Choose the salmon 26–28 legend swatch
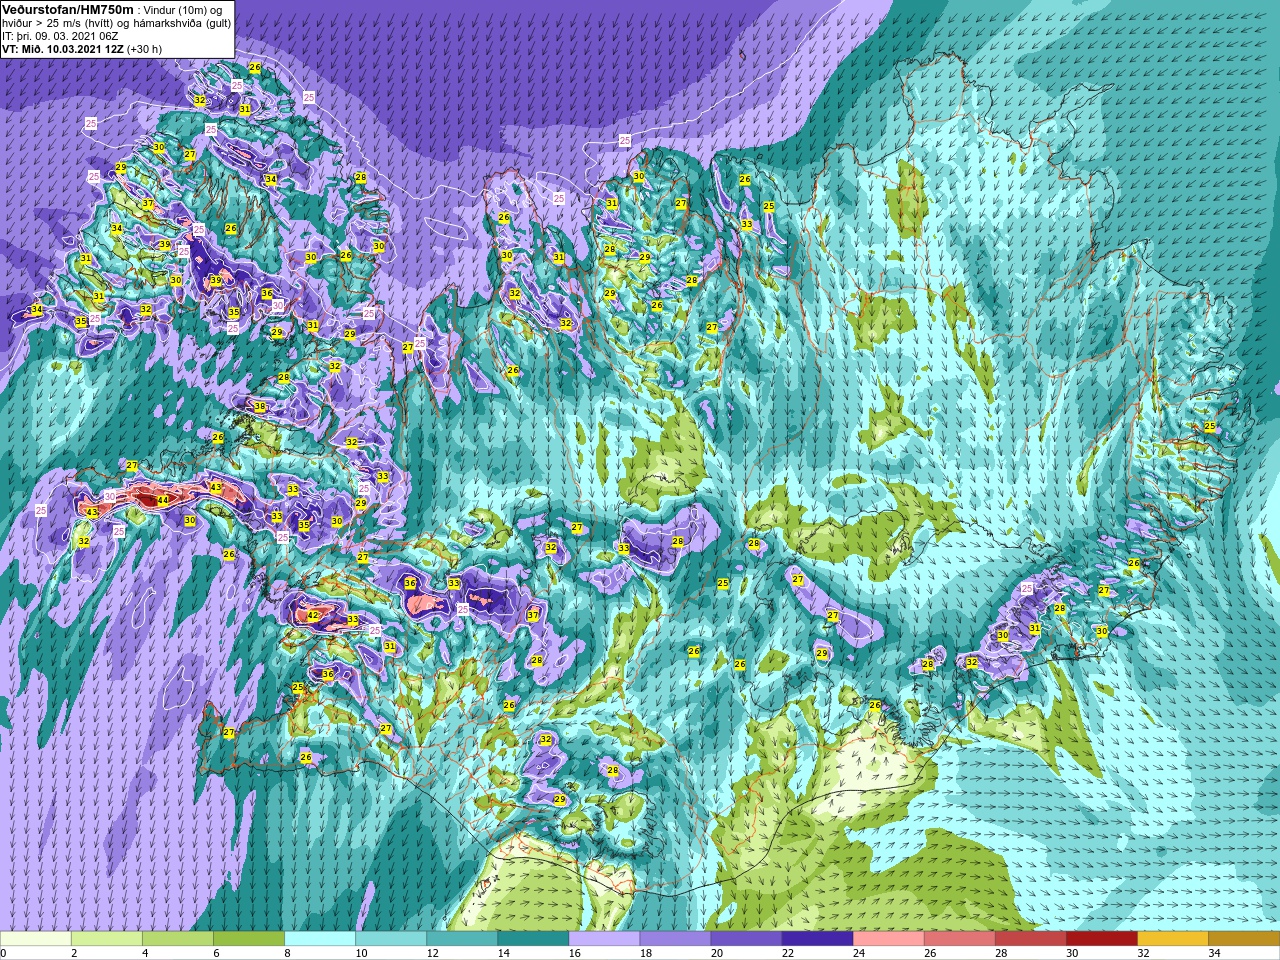 (959, 939)
